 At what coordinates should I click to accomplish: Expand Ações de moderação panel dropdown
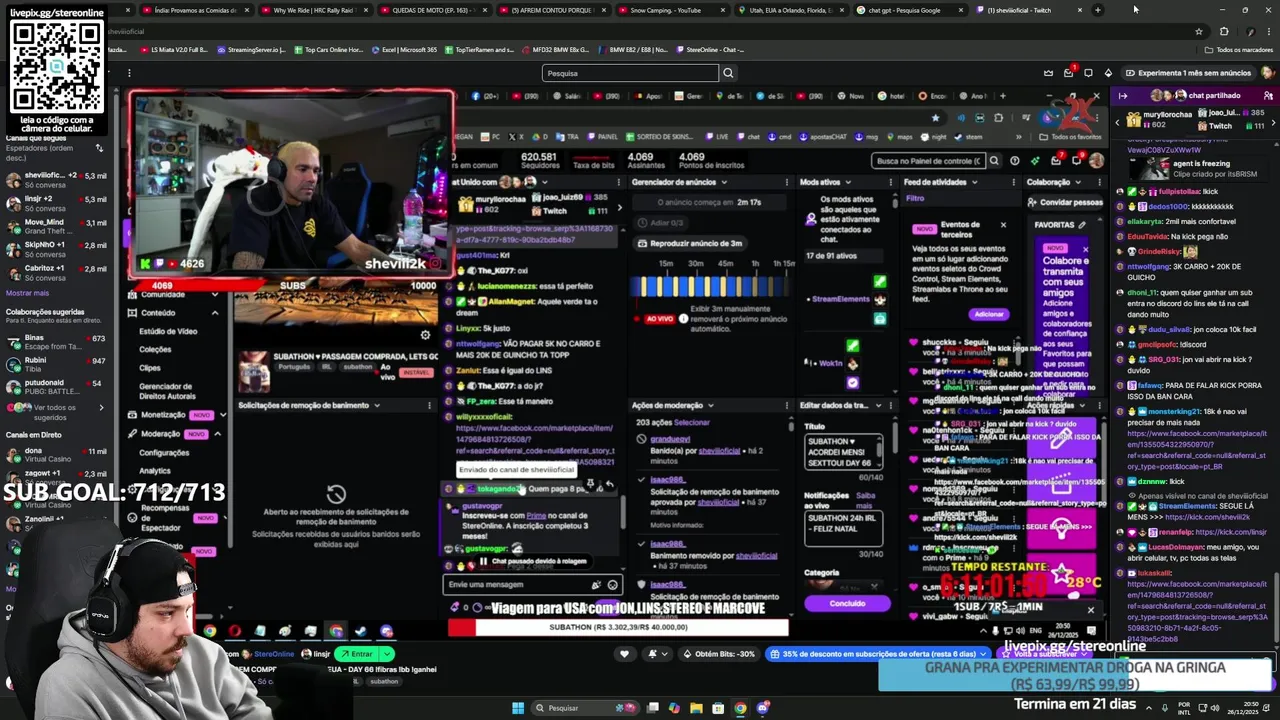pyautogui.click(x=711, y=405)
